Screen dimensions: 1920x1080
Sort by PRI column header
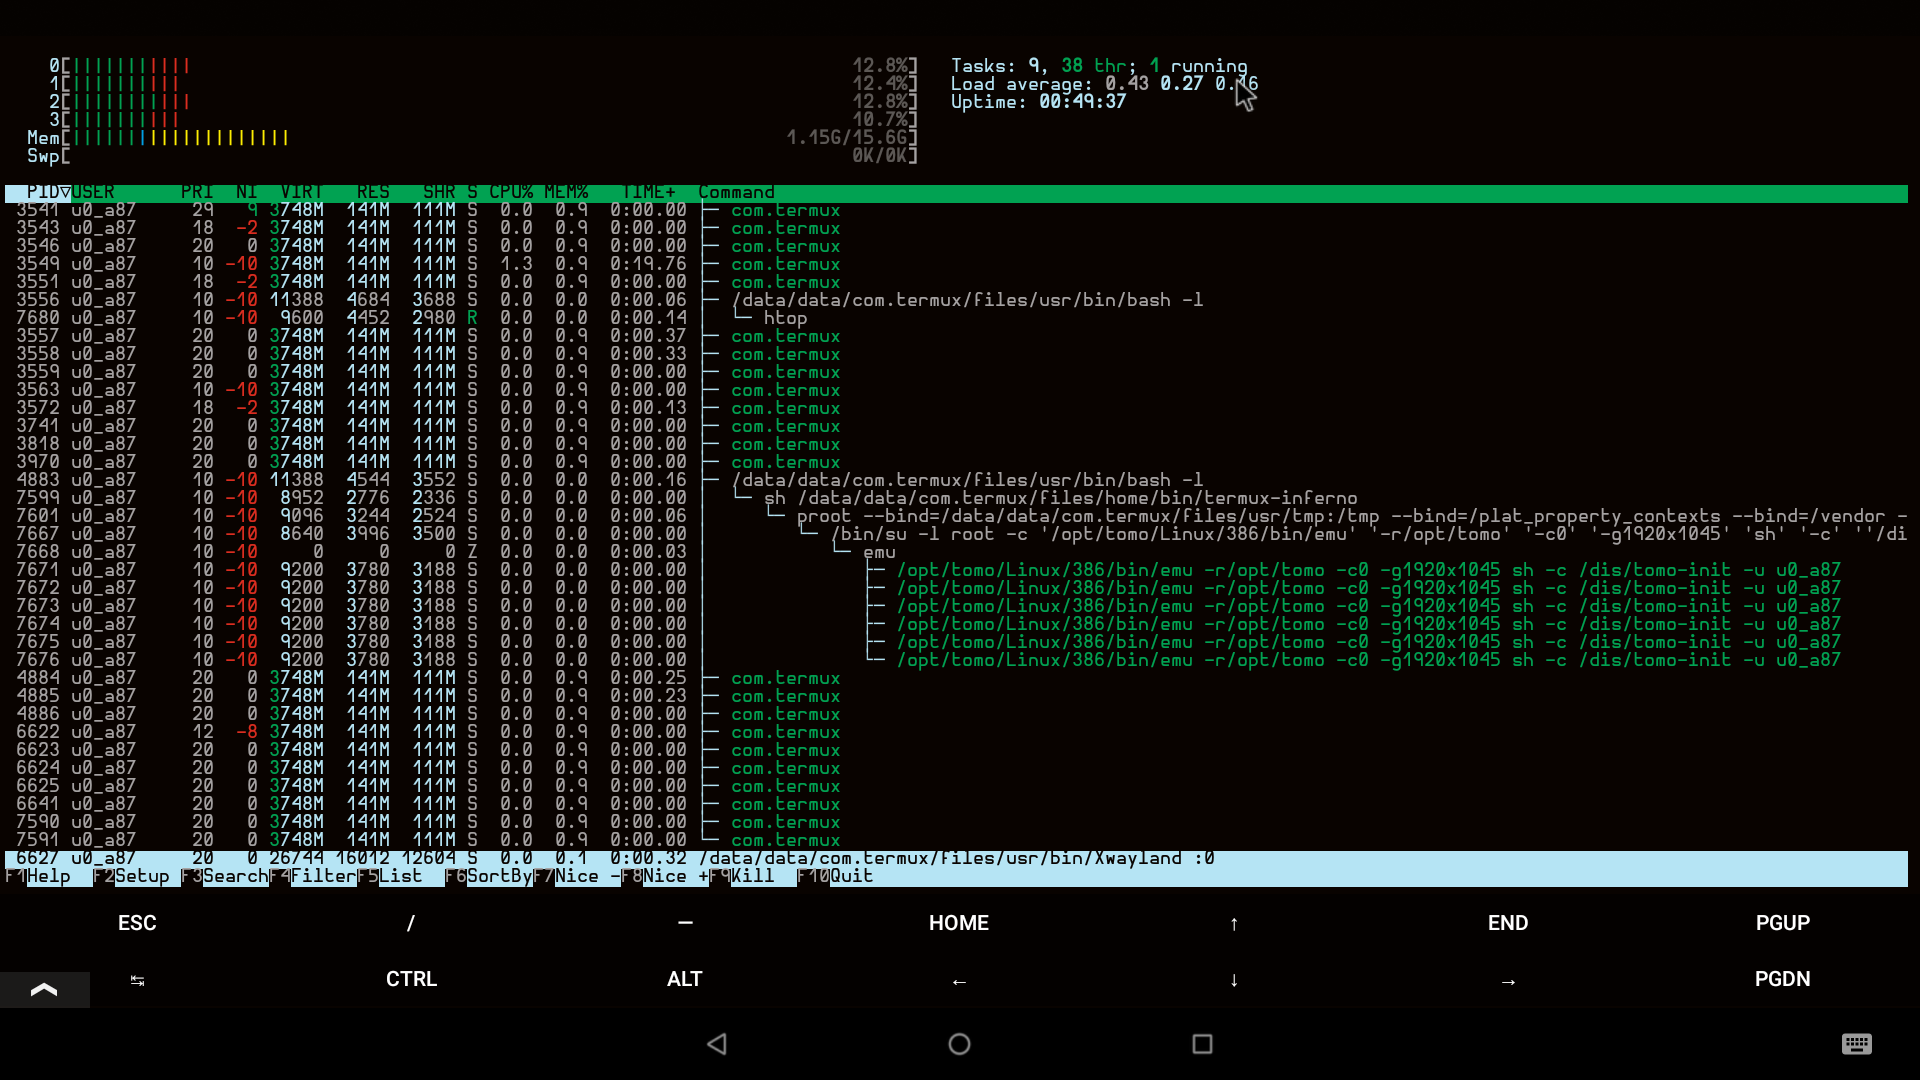pyautogui.click(x=197, y=192)
